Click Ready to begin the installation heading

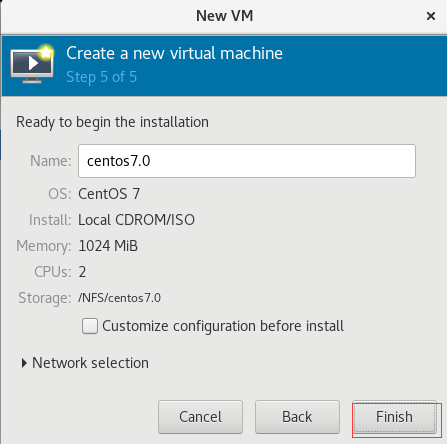coord(112,122)
